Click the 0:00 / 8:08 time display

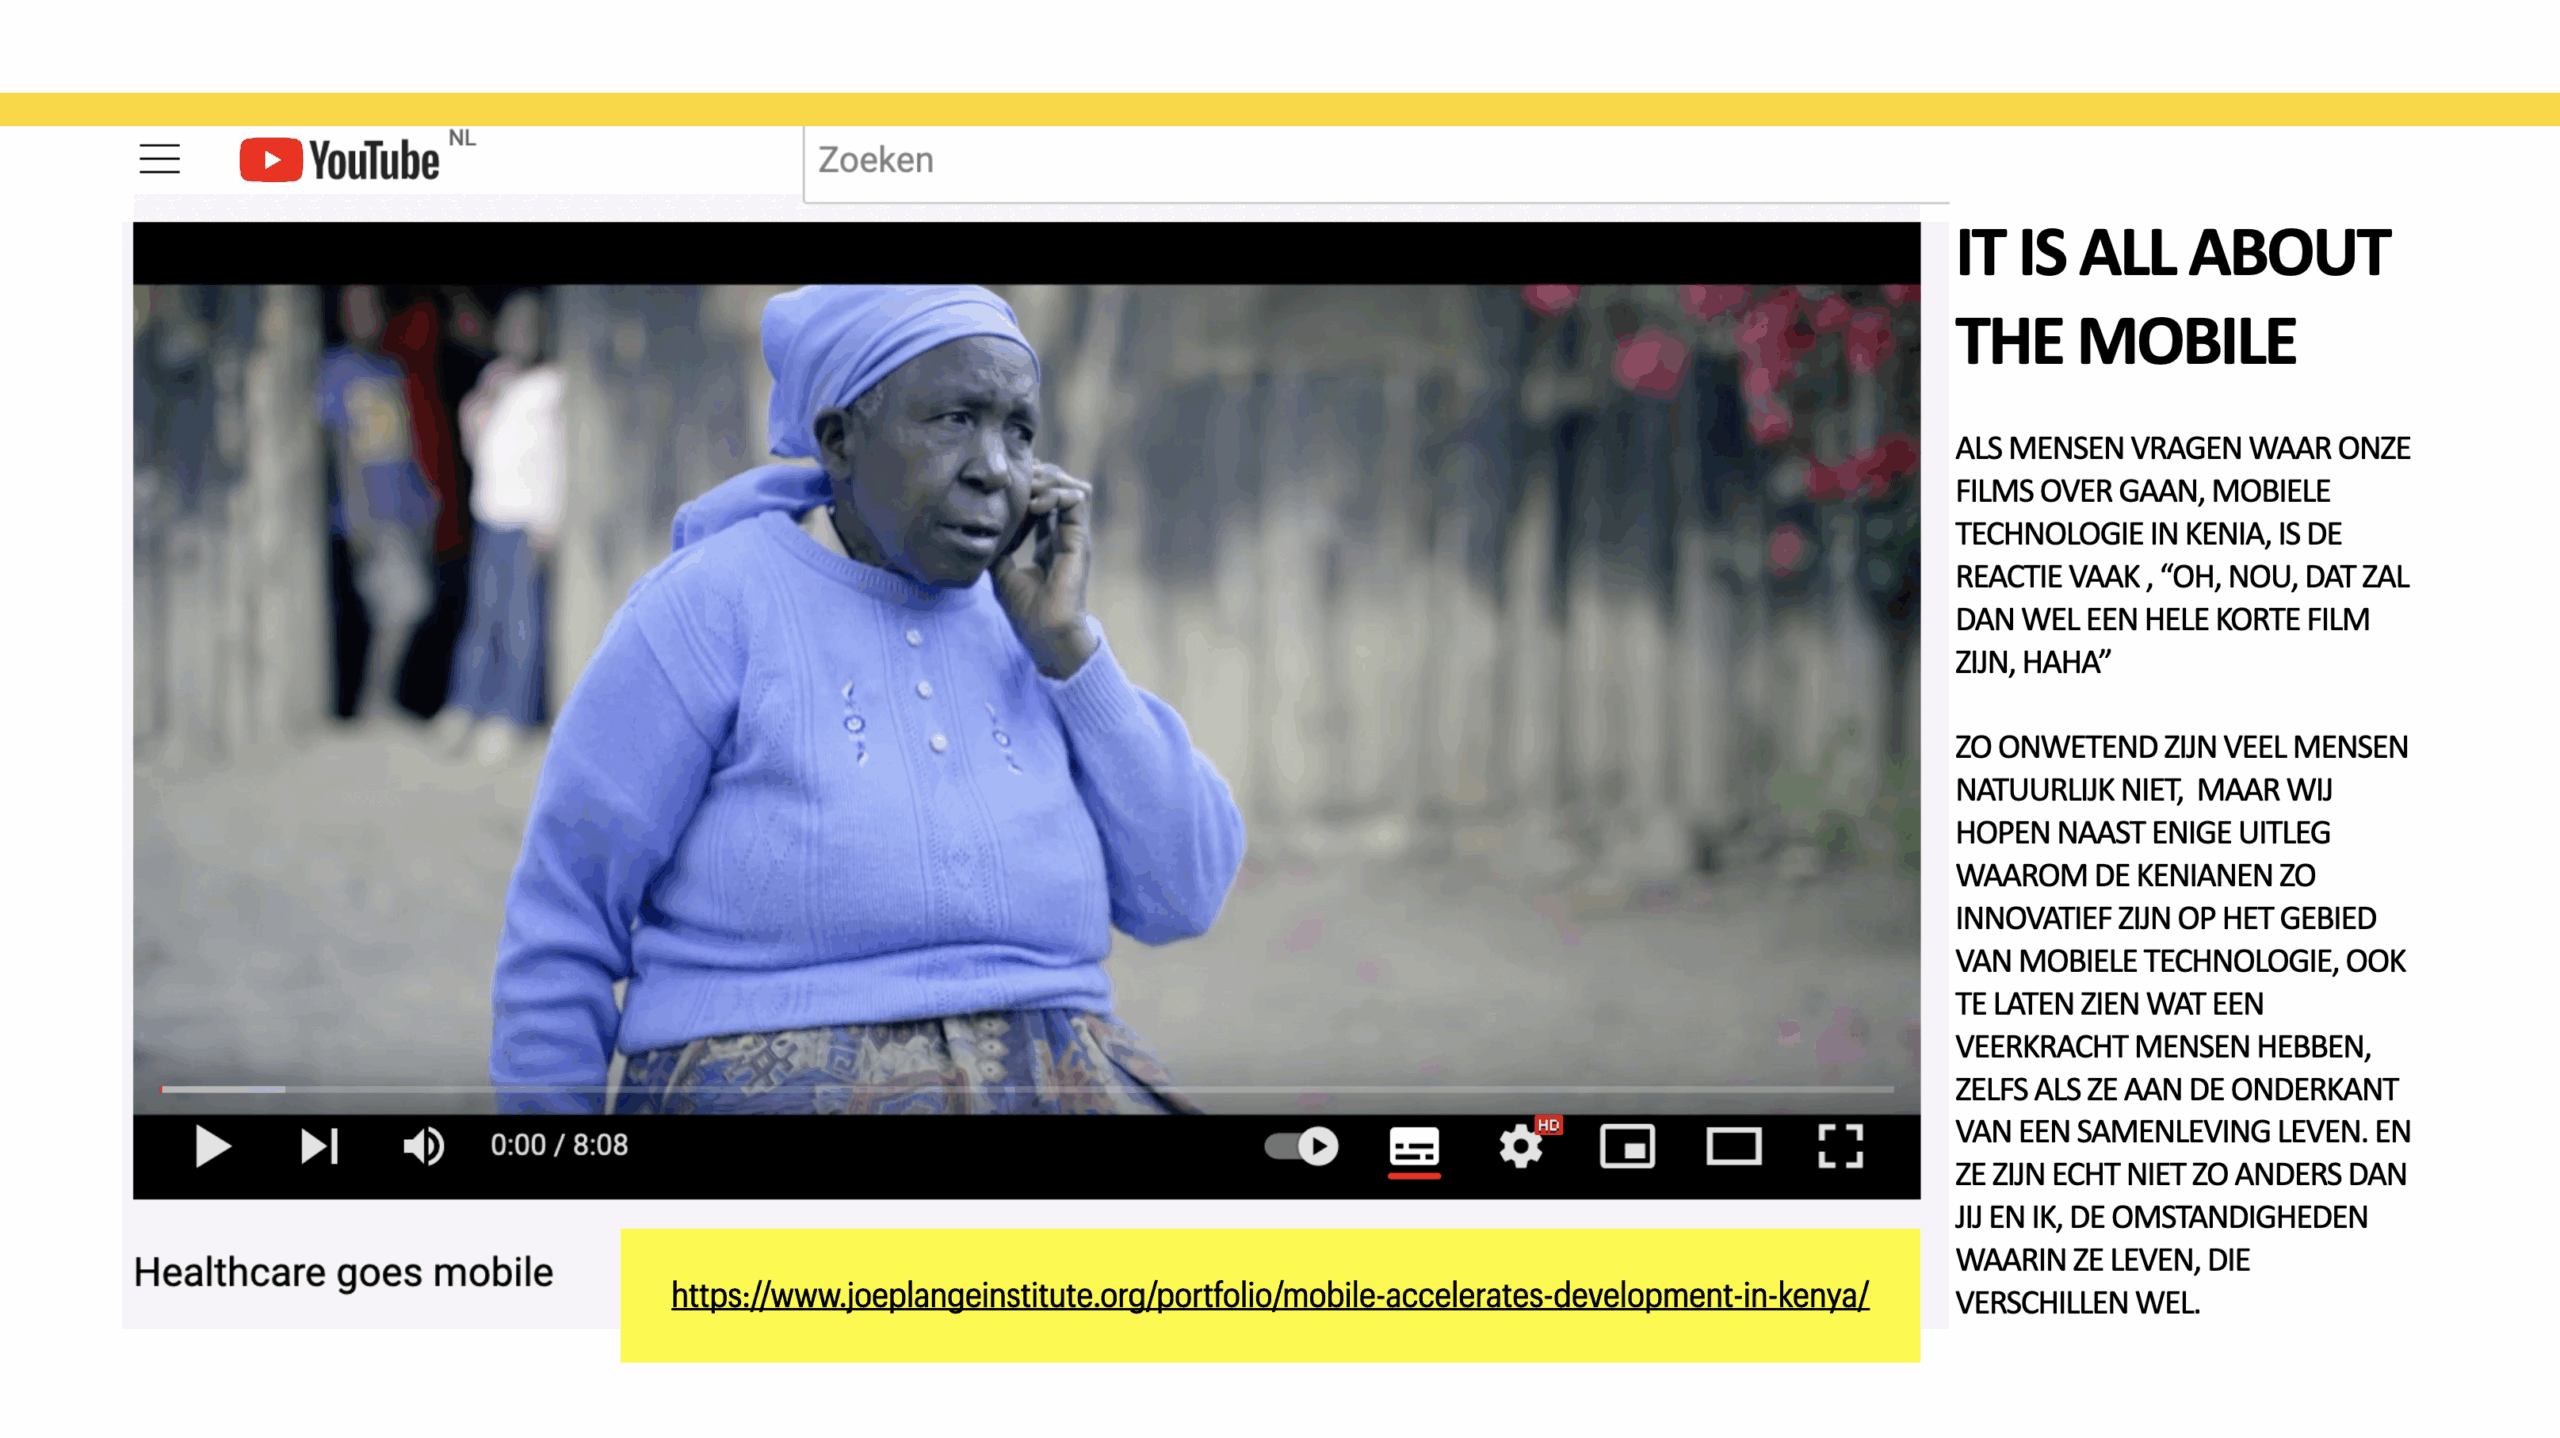558,1145
